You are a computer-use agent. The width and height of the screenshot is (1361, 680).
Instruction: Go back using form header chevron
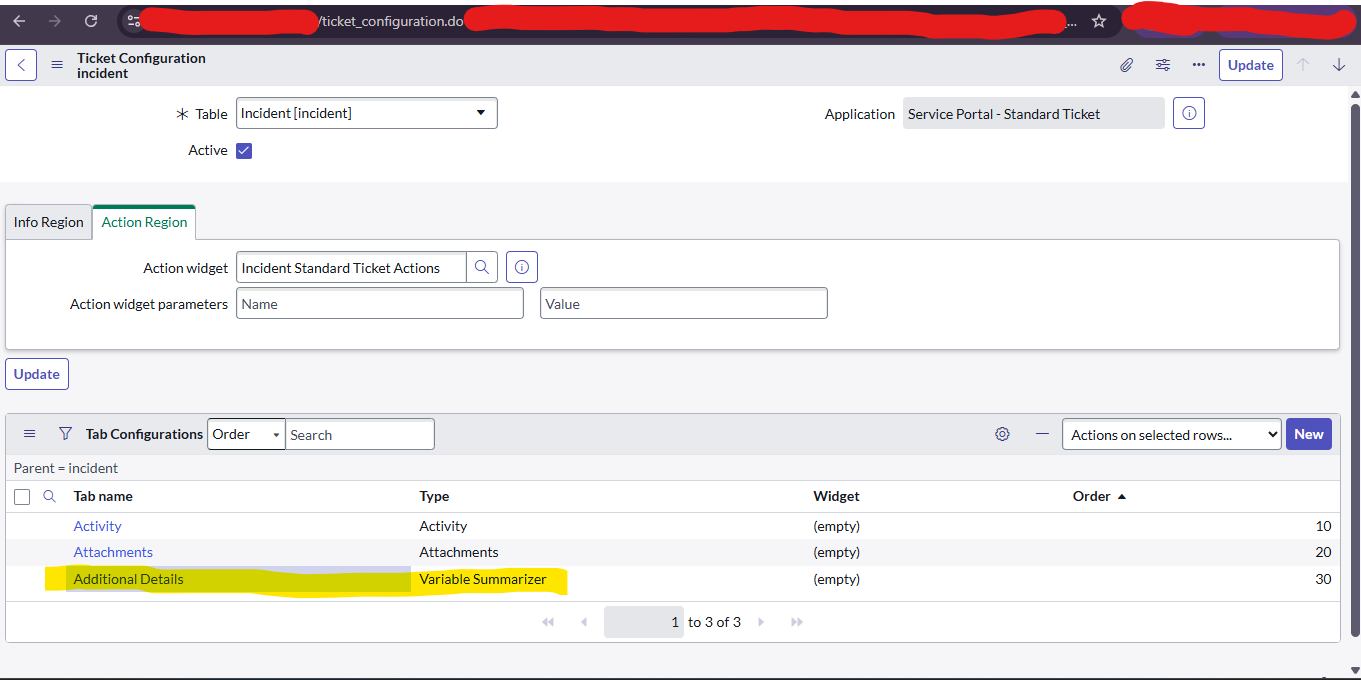(x=21, y=65)
